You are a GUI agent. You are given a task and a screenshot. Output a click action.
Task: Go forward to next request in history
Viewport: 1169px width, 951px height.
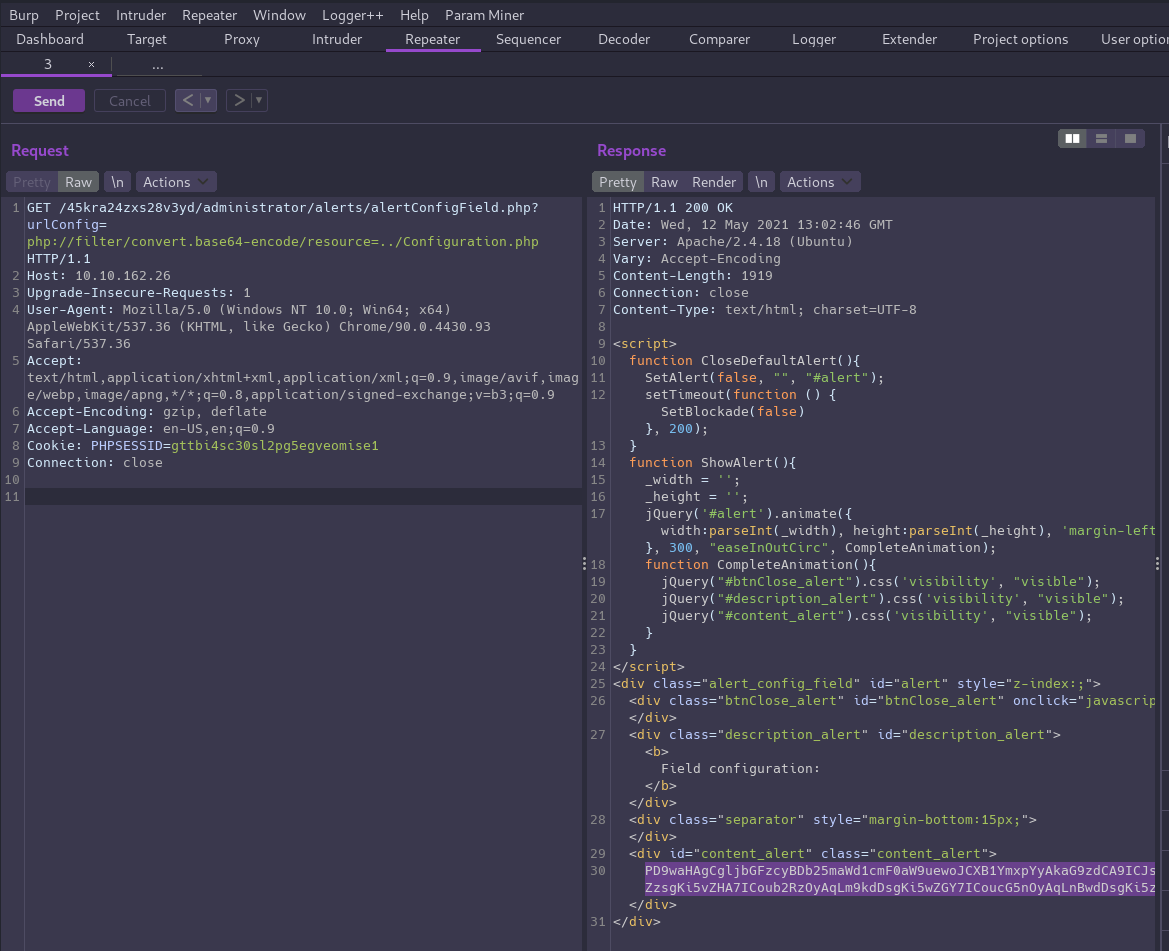(238, 100)
